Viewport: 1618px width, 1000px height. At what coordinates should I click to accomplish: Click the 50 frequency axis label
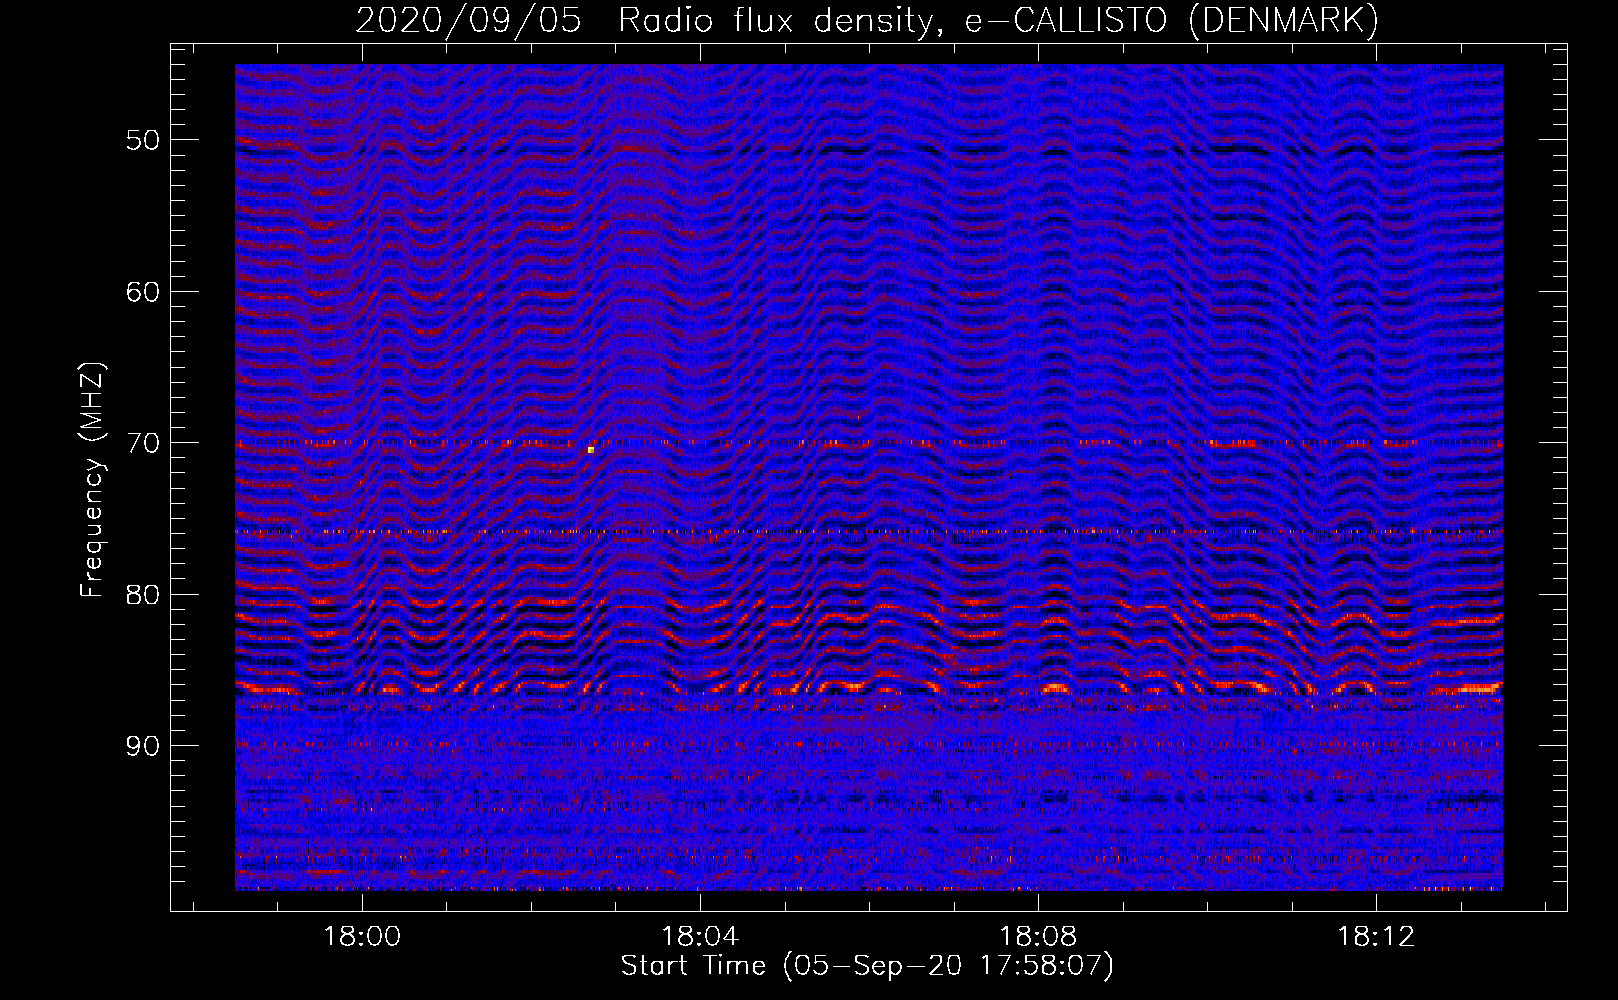pos(143,140)
